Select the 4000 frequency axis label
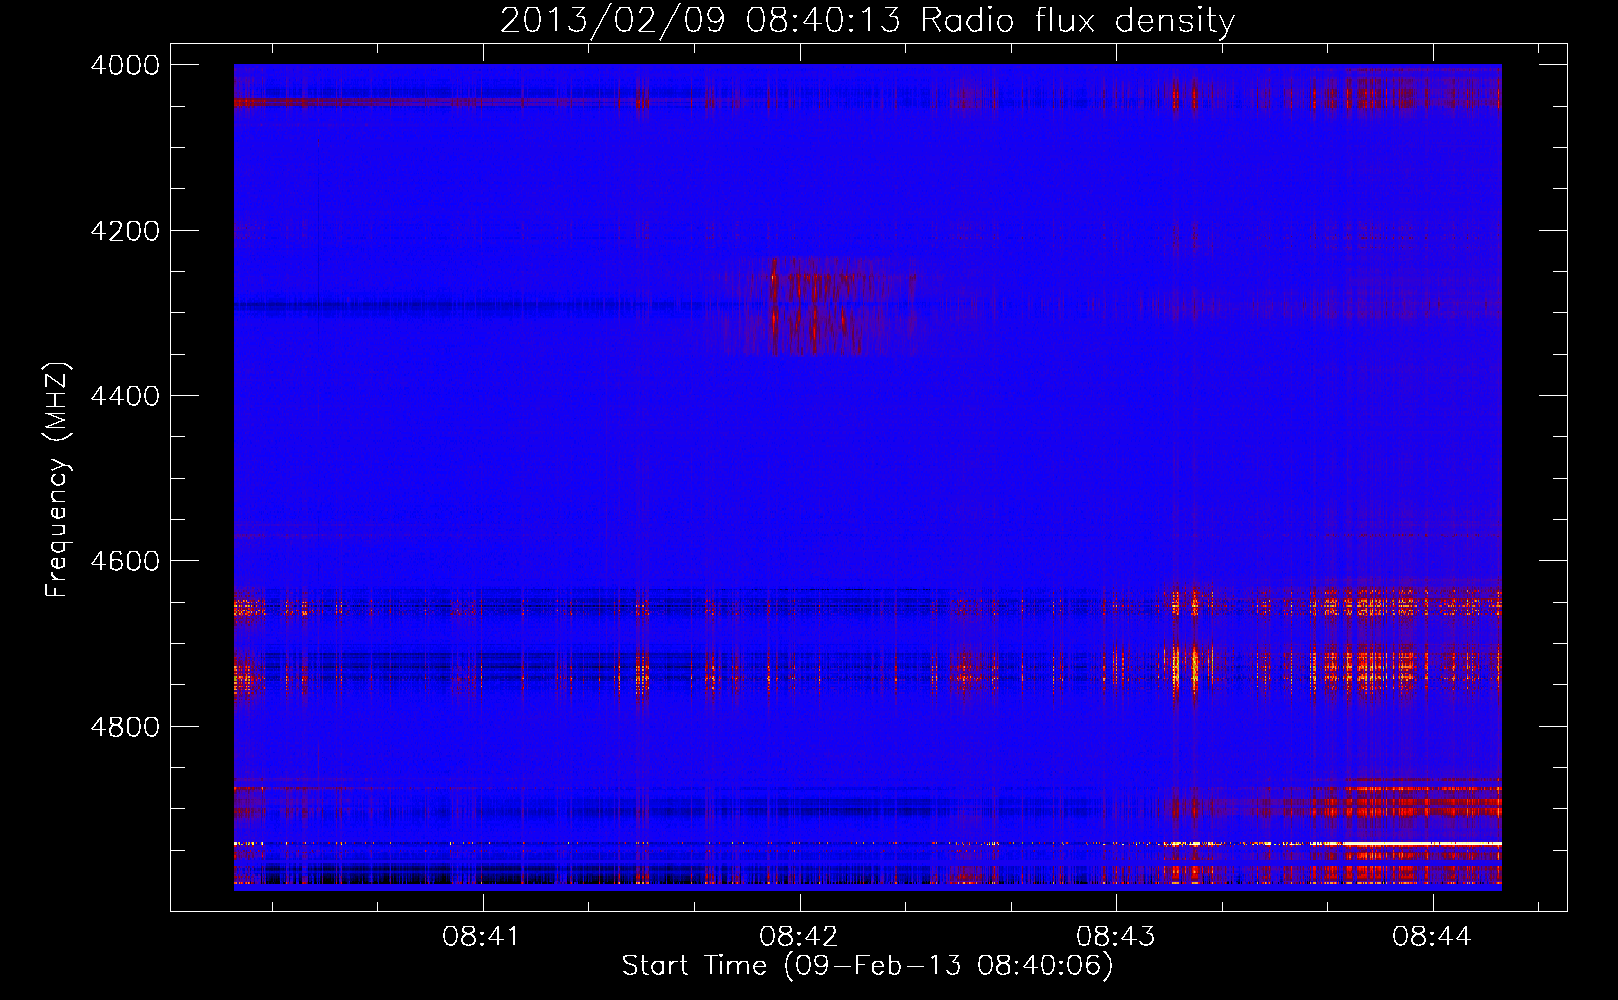This screenshot has height=1000, width=1618. (x=125, y=65)
